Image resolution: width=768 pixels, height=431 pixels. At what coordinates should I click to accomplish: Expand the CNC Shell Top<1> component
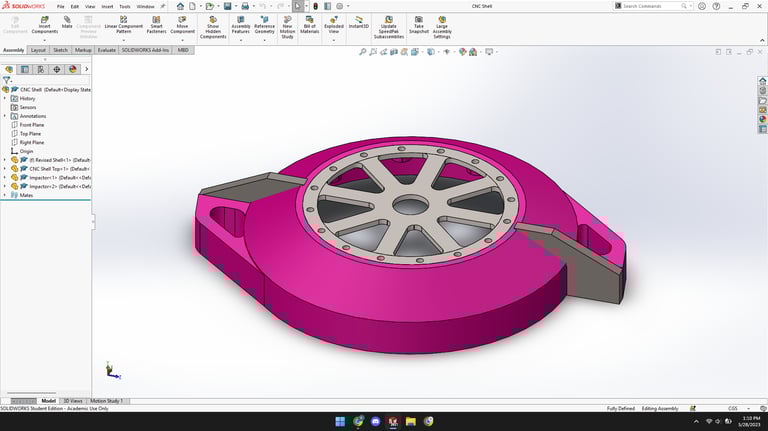5,169
